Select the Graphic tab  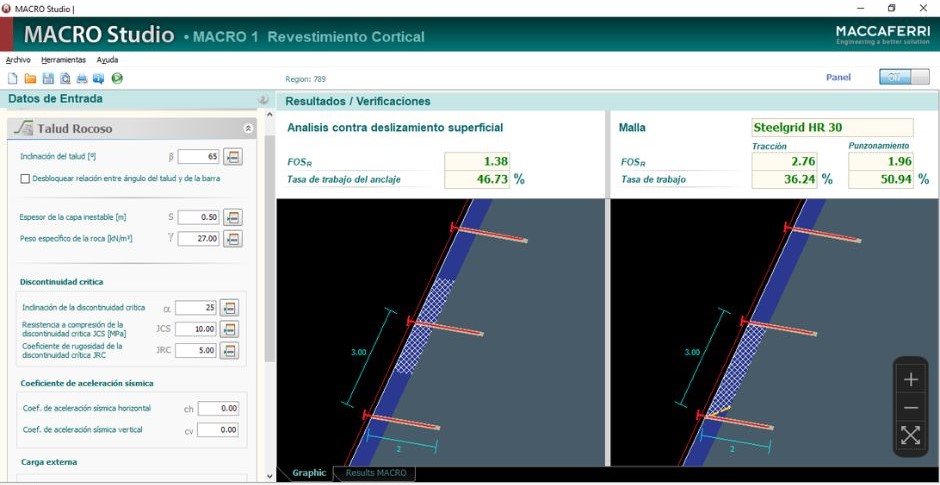pos(309,473)
